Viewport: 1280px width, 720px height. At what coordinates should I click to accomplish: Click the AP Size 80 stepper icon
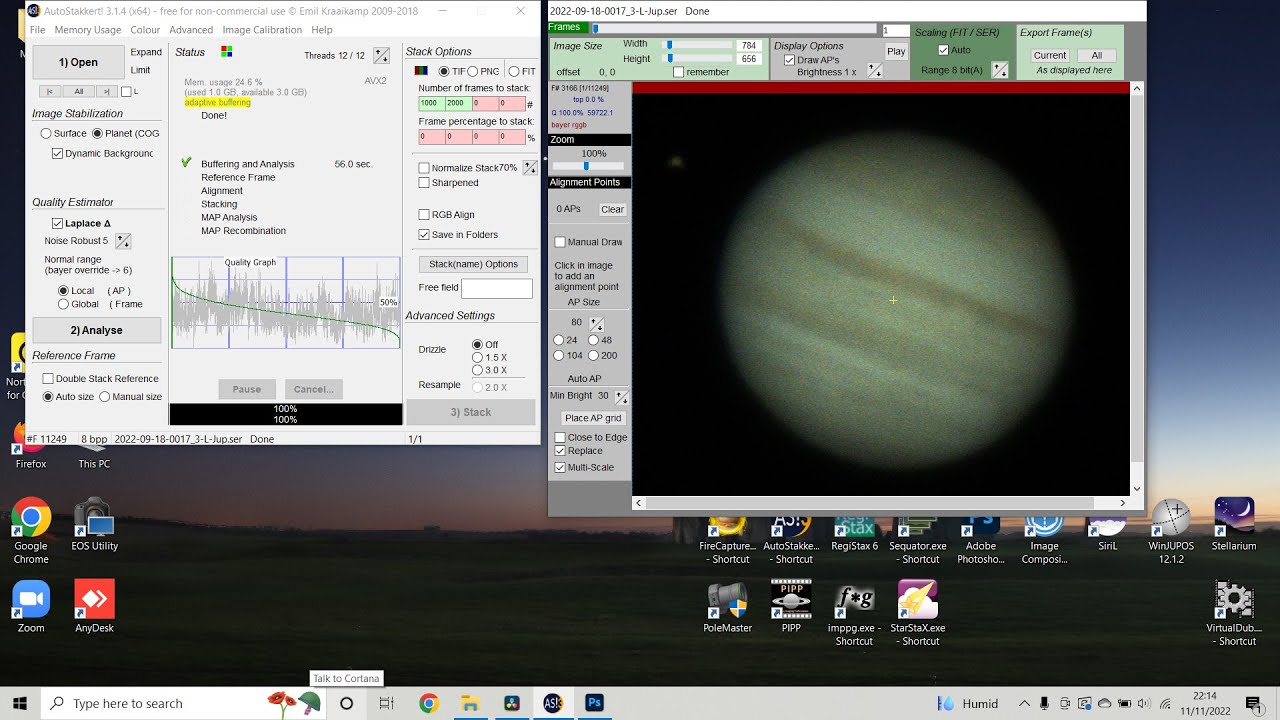point(596,323)
